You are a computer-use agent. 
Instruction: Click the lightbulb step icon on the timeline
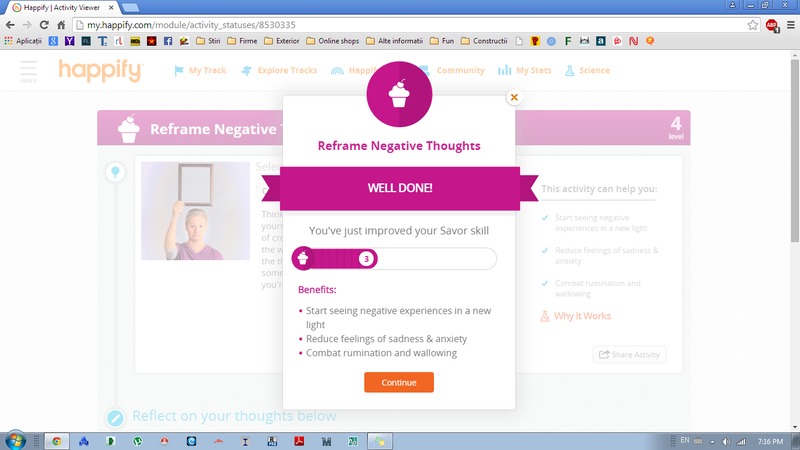(115, 172)
